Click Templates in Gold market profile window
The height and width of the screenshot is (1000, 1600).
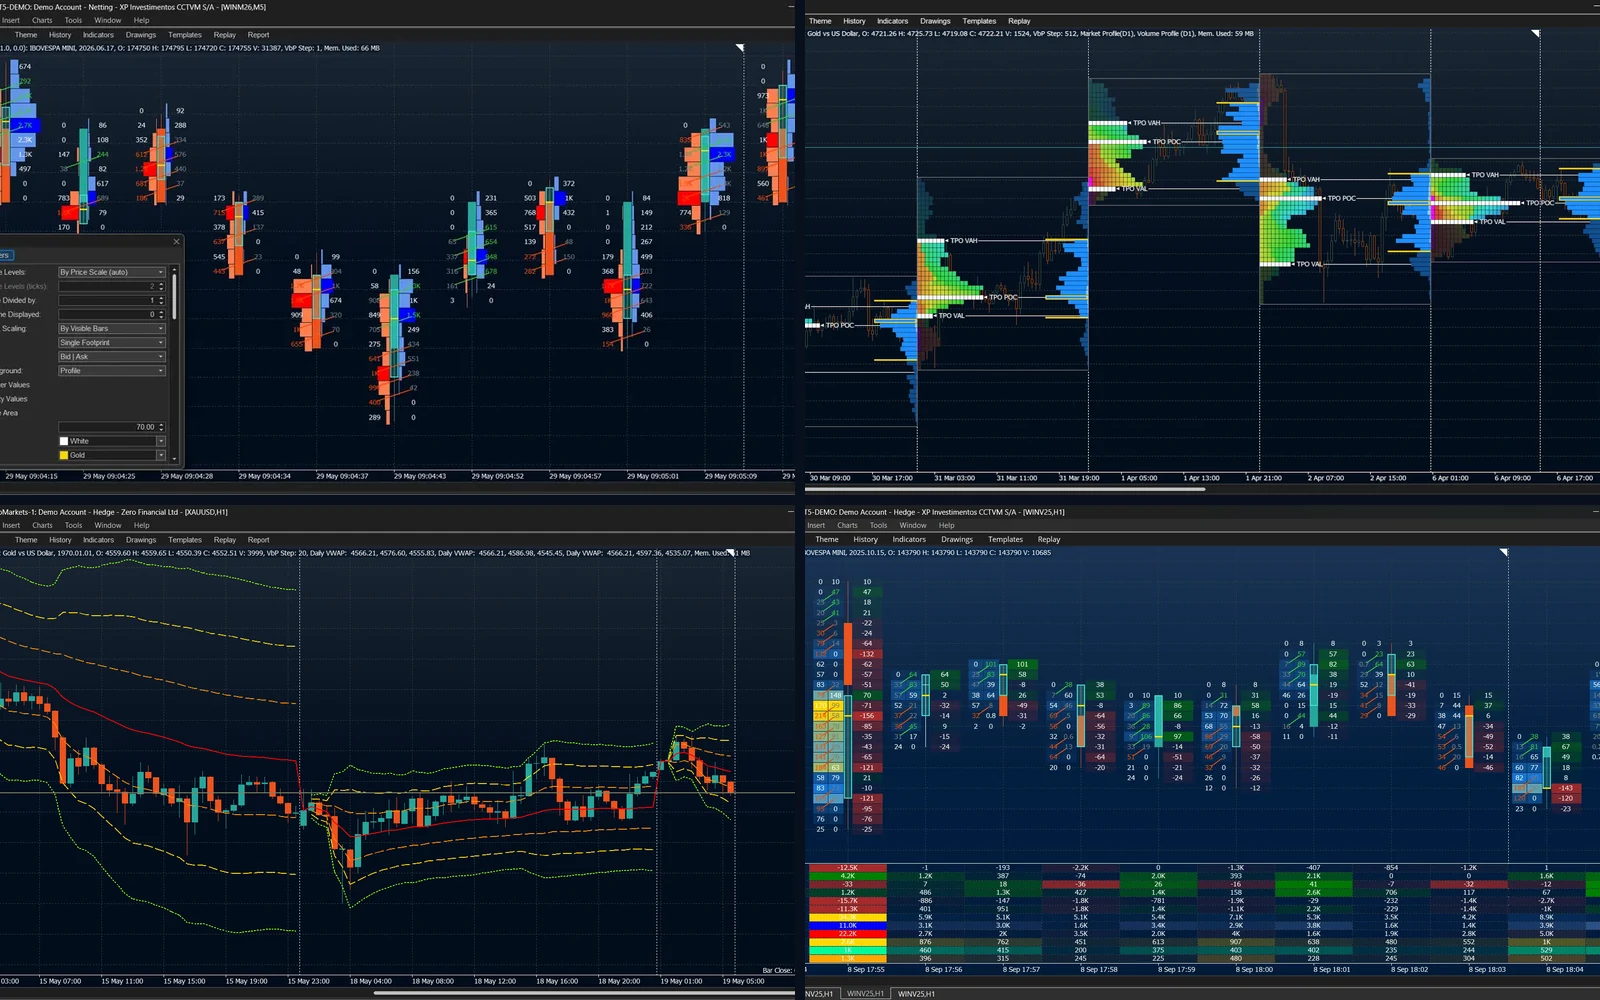click(x=979, y=21)
